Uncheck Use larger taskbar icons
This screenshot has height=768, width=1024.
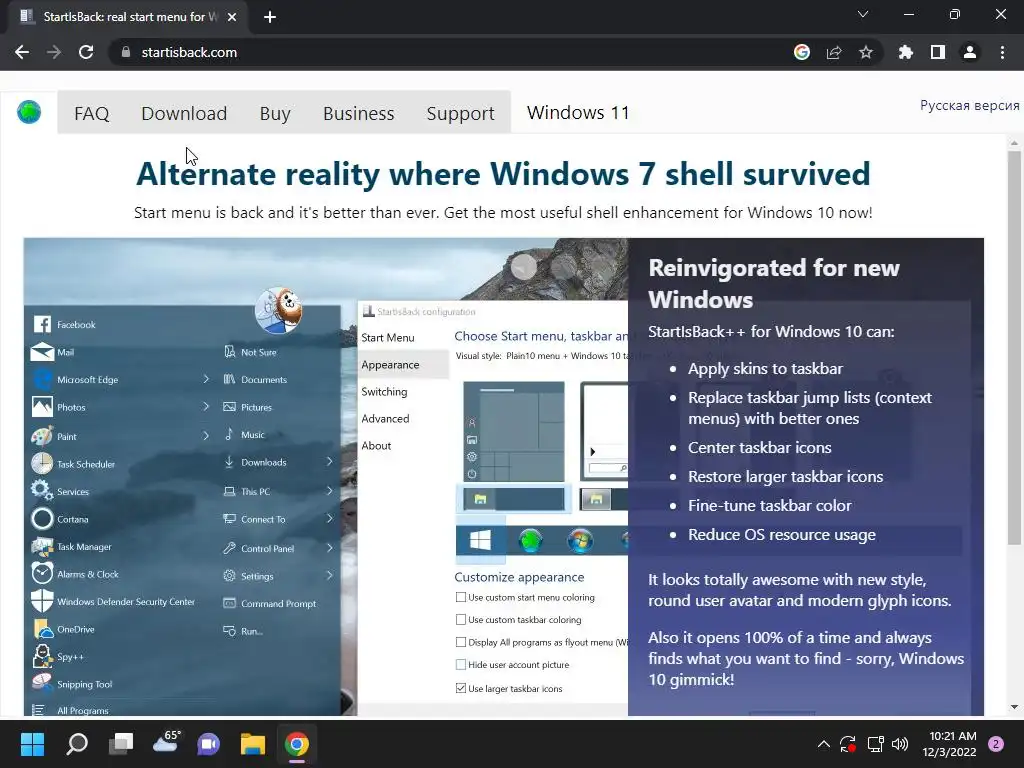point(460,688)
